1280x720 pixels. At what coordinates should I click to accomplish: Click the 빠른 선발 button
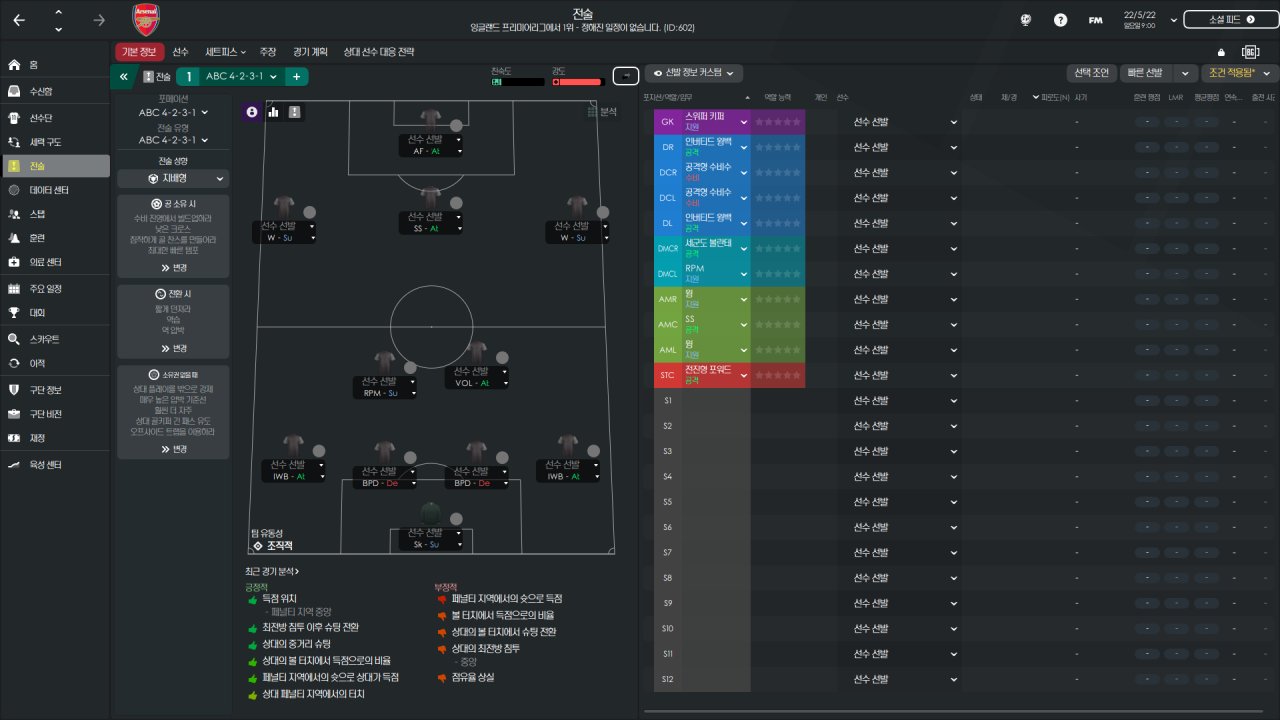coord(1146,73)
